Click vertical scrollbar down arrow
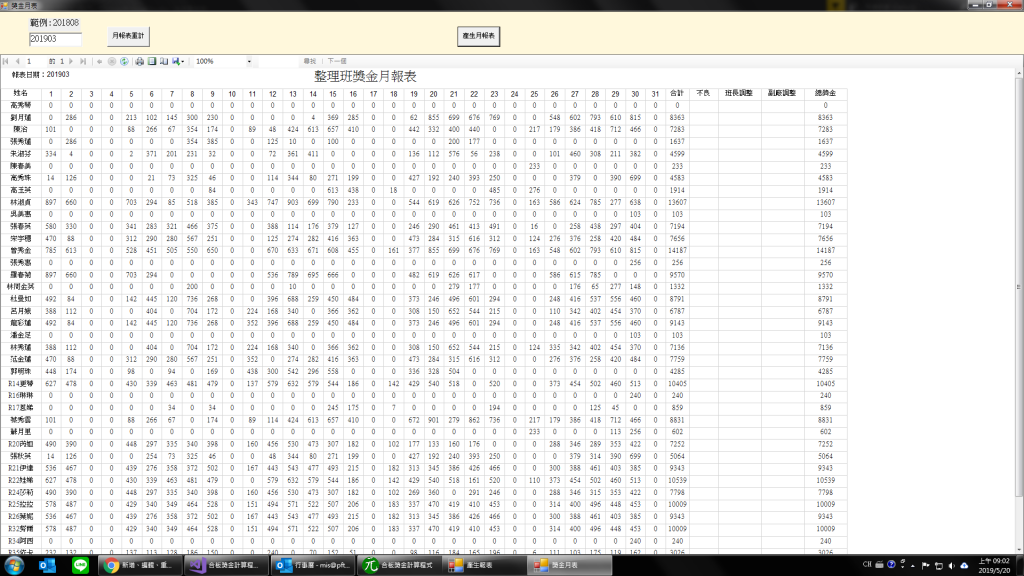Viewport: 1024px width, 576px height. [x=1019, y=550]
